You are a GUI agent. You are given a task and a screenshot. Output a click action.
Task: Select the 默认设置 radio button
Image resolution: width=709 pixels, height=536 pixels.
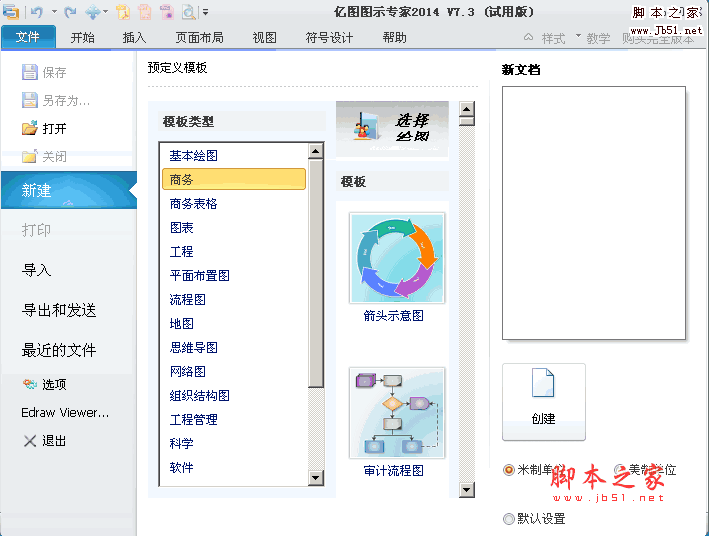pyautogui.click(x=509, y=519)
